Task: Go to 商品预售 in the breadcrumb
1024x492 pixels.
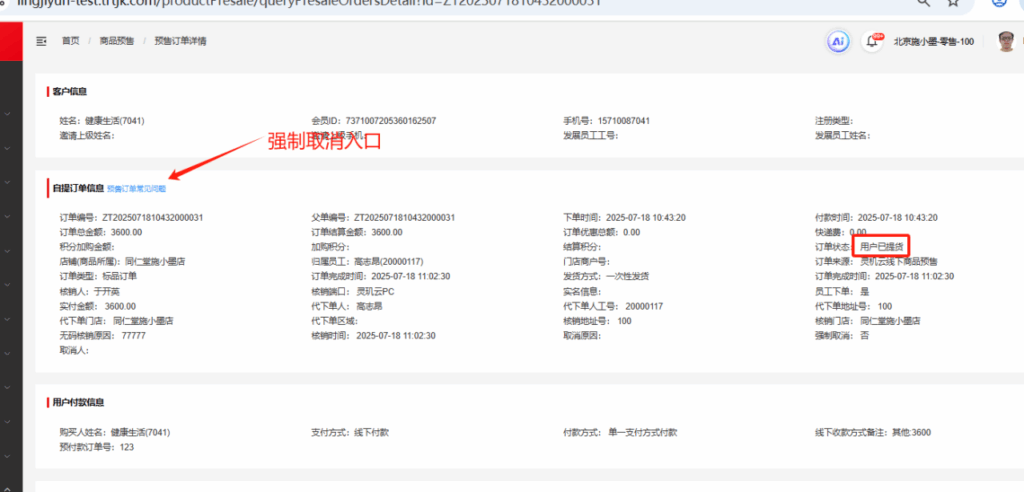Action: click(x=116, y=41)
